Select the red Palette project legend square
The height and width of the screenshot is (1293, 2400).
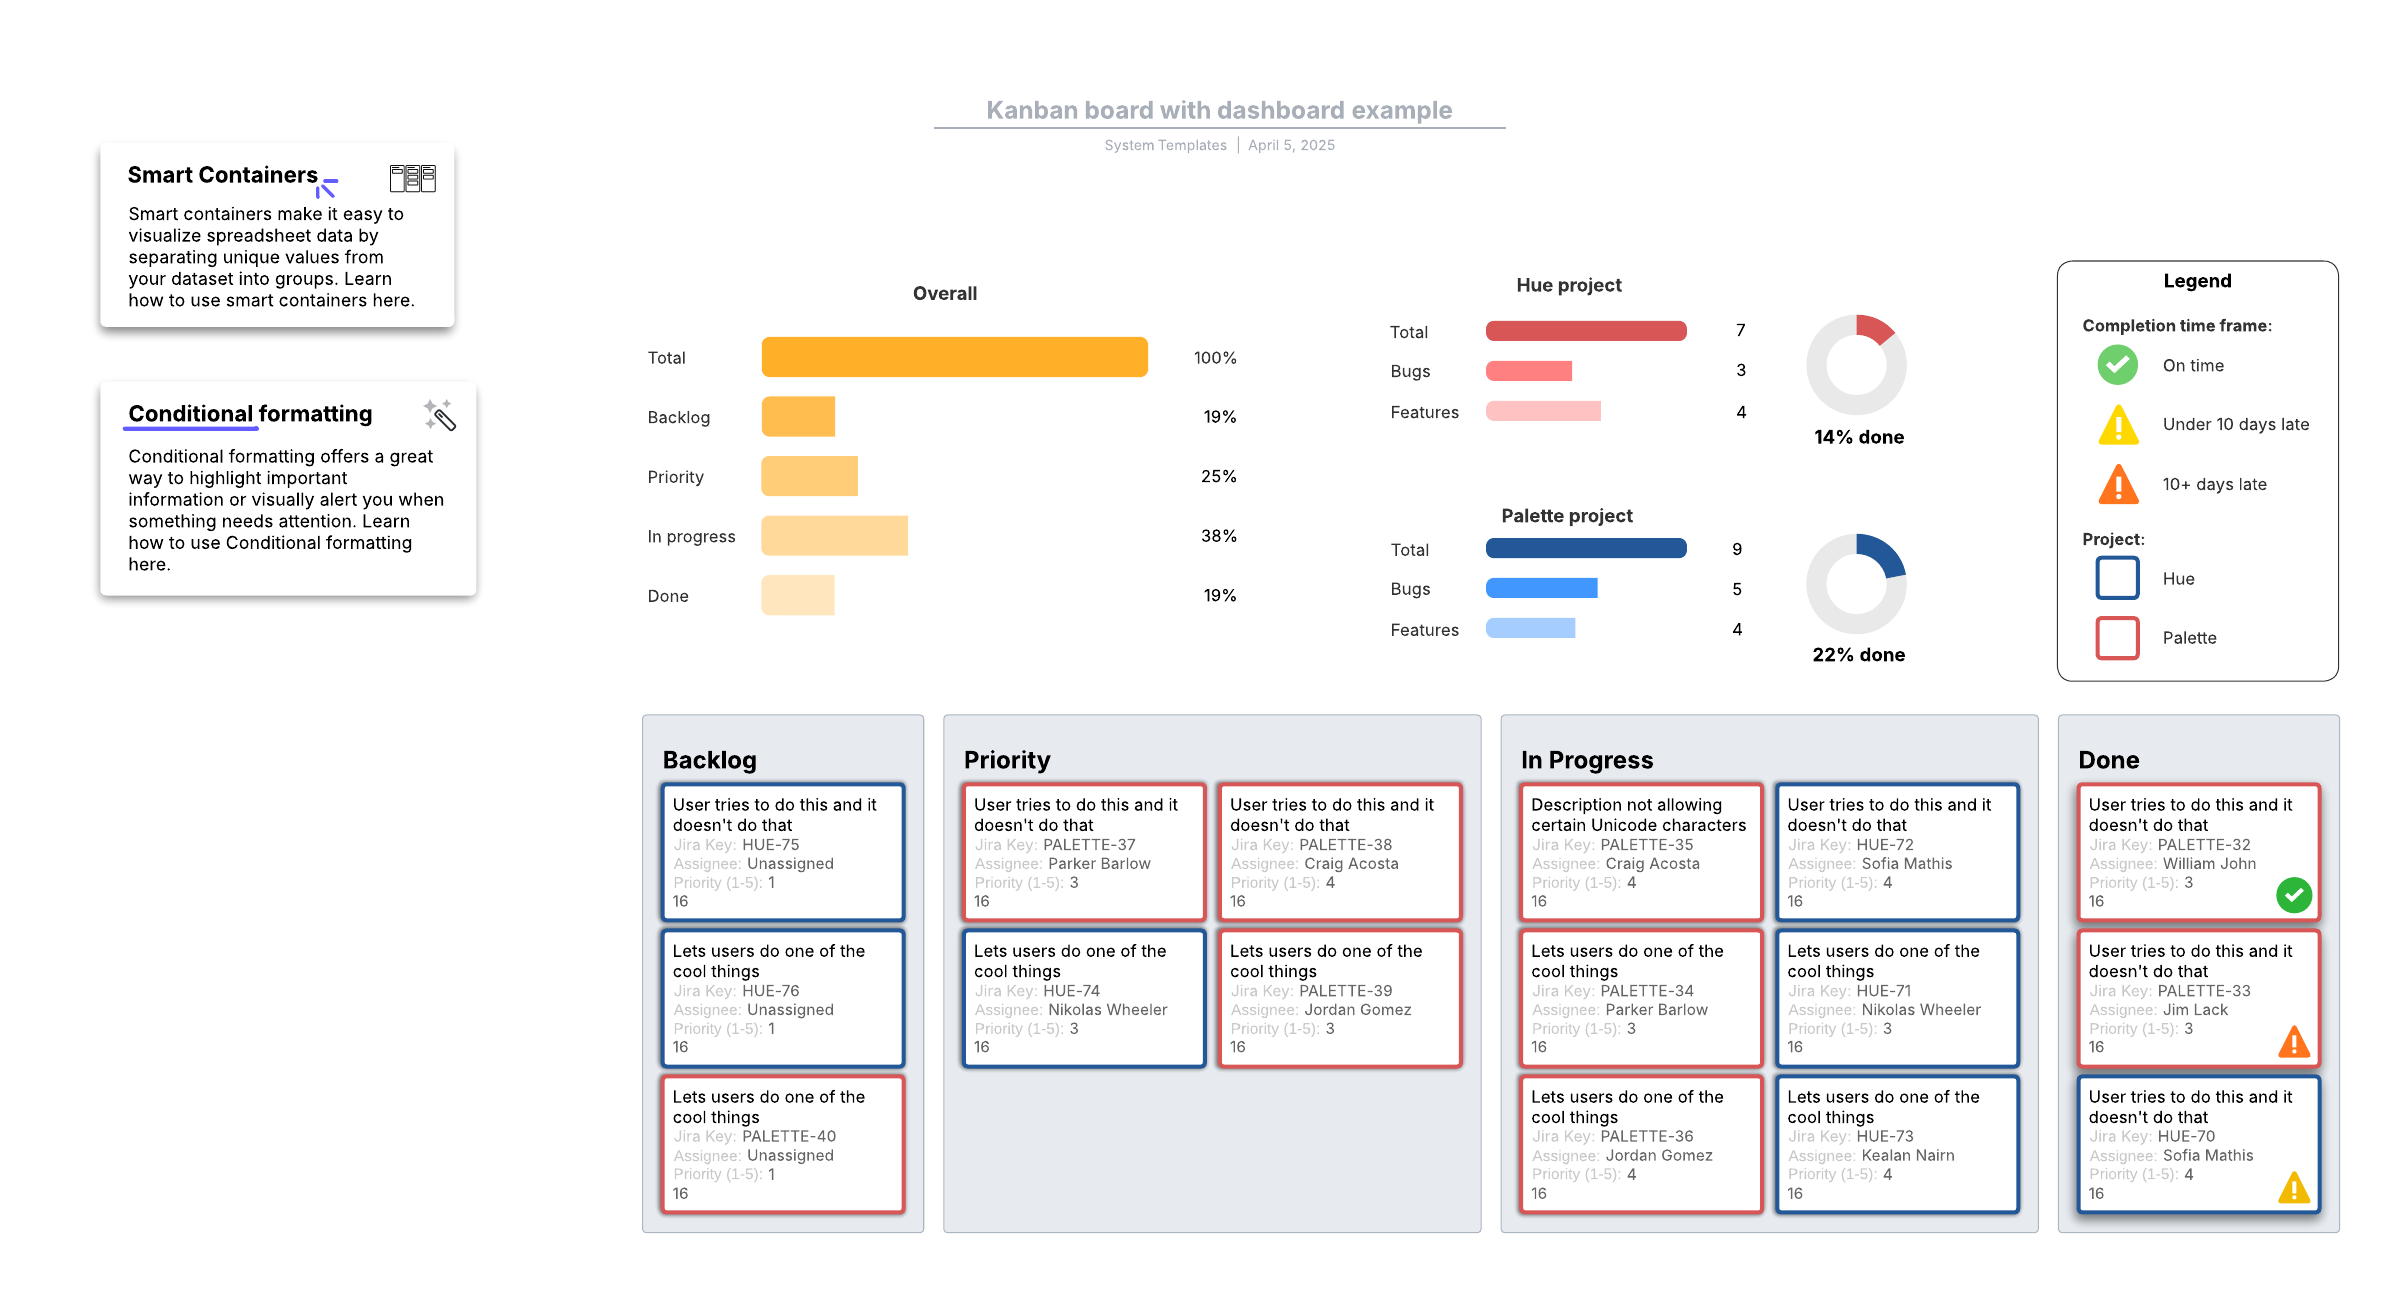tap(2117, 638)
